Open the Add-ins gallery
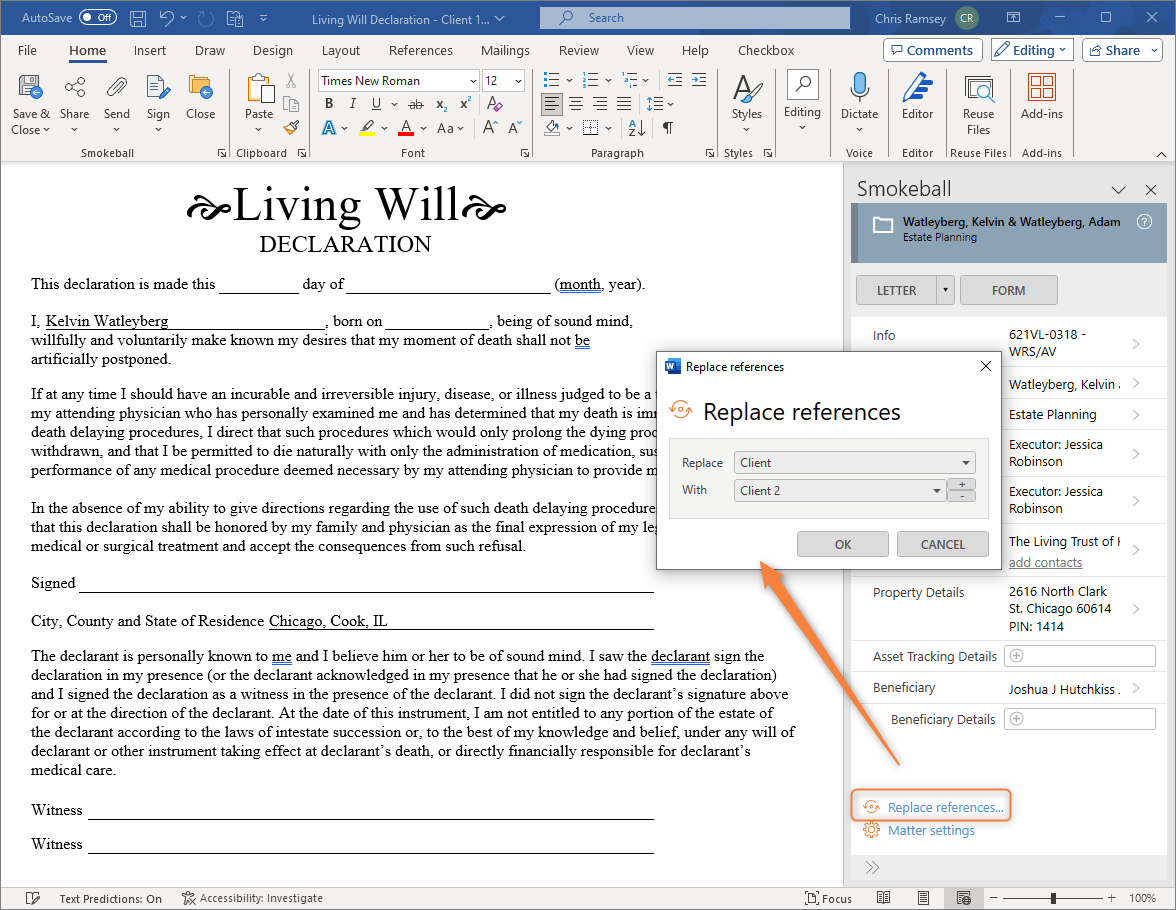Image resolution: width=1176 pixels, height=910 pixels. click(1042, 87)
